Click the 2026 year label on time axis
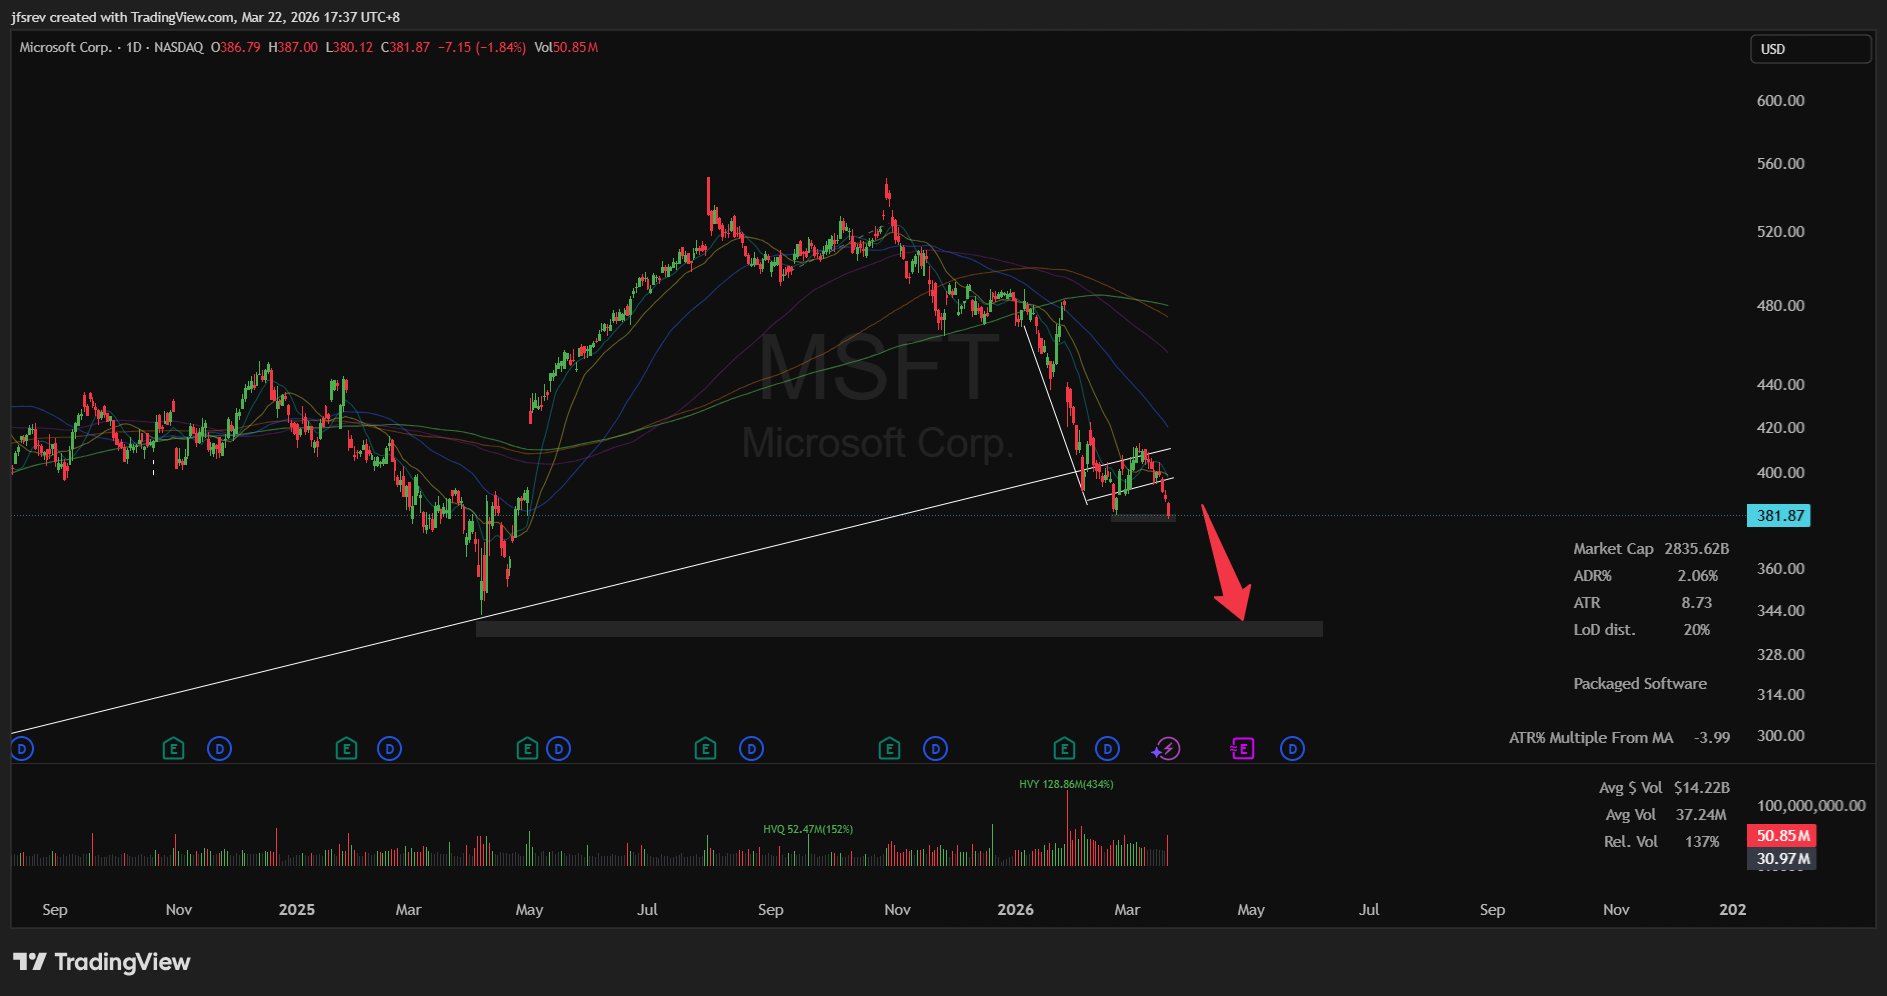The height and width of the screenshot is (996, 1887). [x=1016, y=910]
